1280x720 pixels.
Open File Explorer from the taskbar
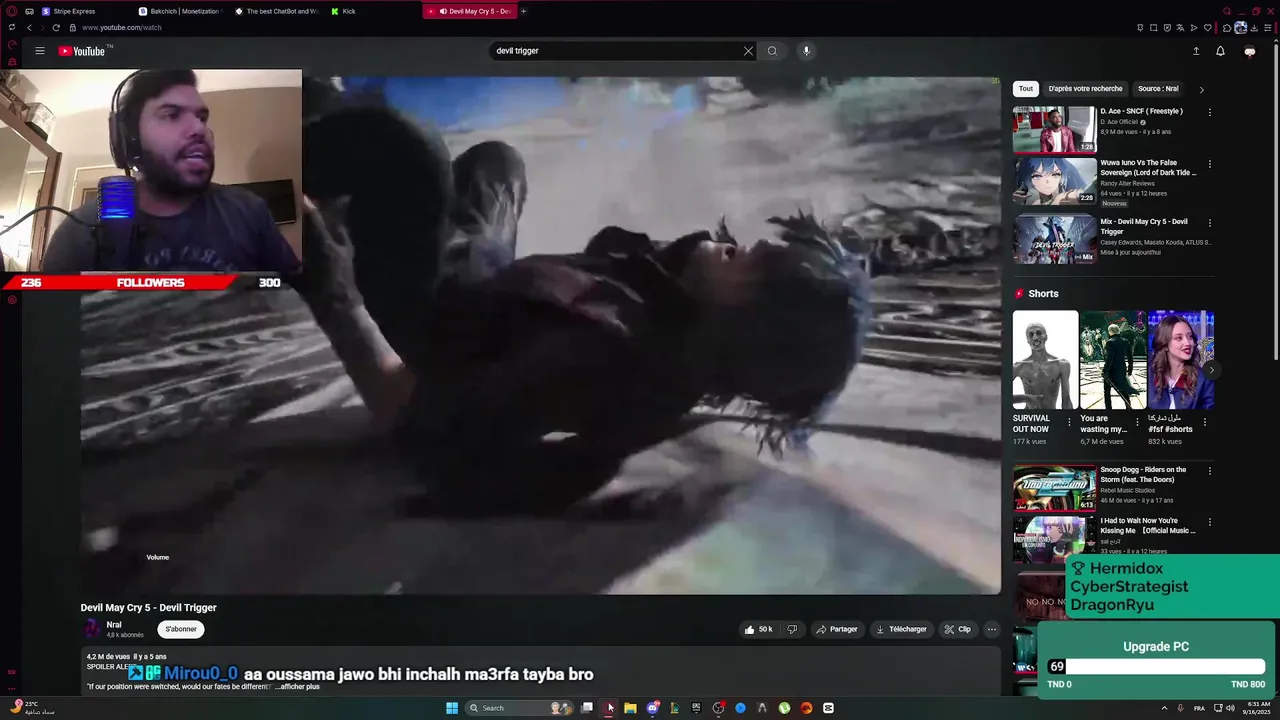630,708
